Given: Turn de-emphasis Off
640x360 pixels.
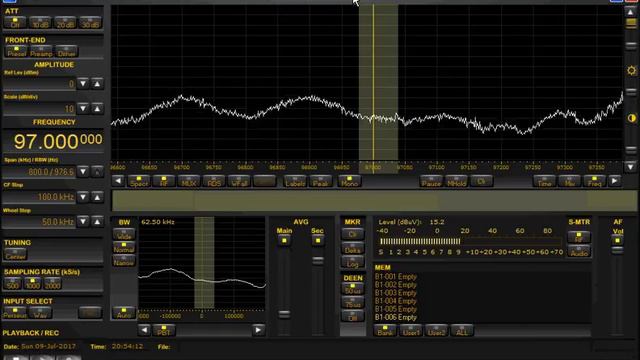Looking at the screenshot, I should 353,316.
